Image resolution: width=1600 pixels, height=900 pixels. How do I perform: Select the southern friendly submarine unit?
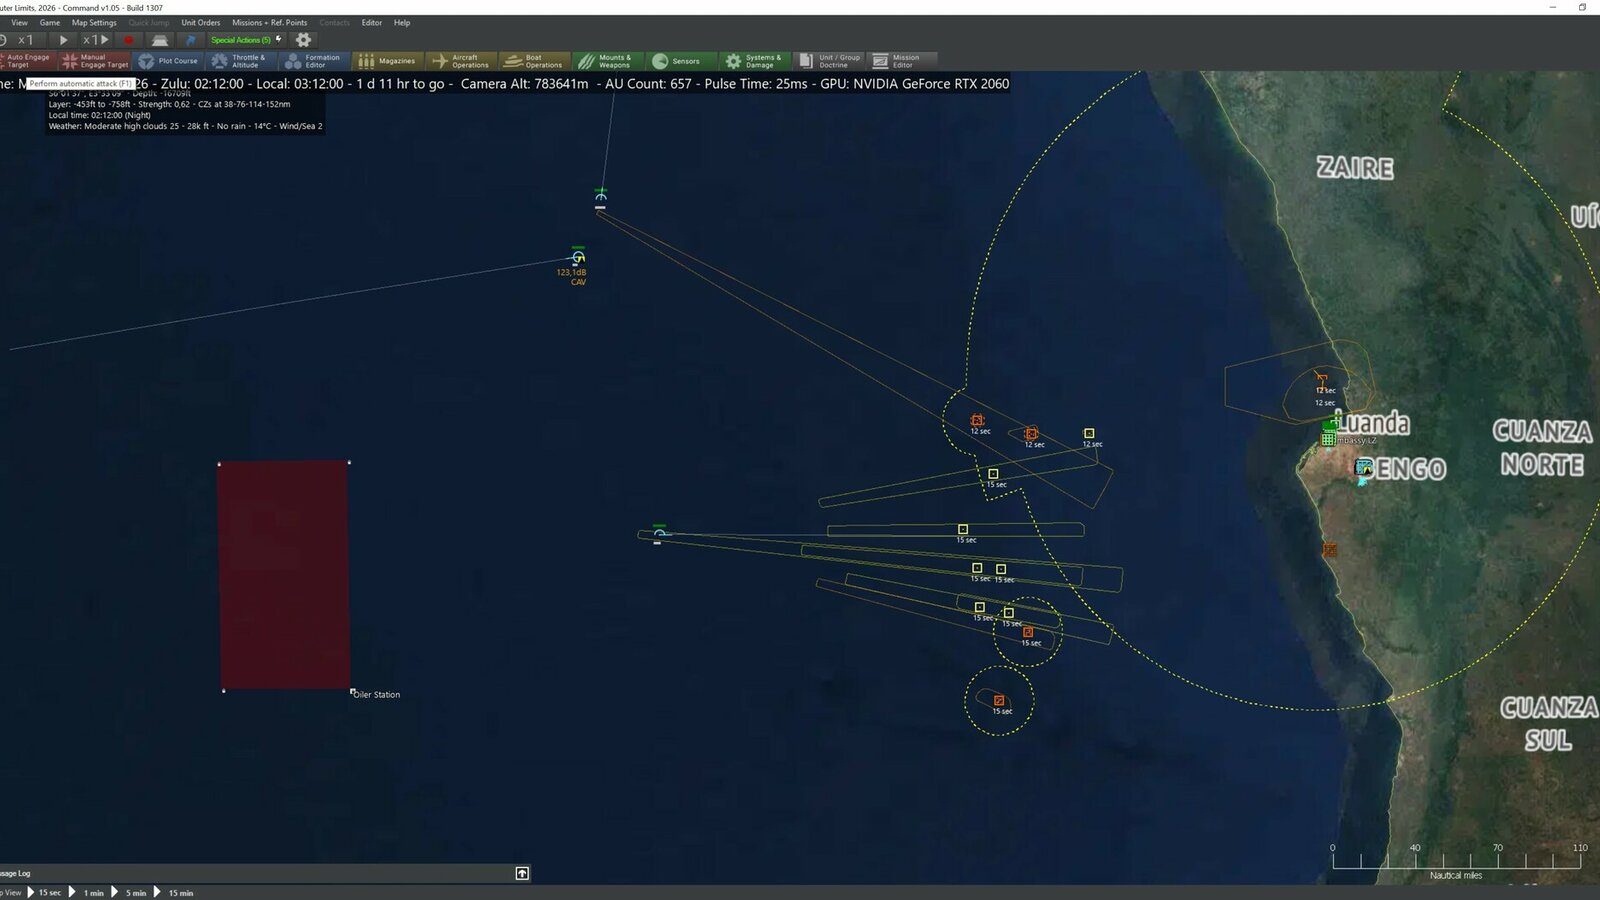tap(658, 533)
